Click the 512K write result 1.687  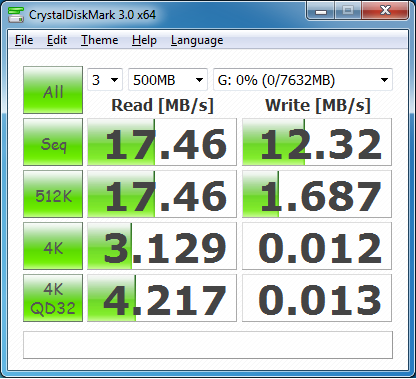[x=317, y=194]
